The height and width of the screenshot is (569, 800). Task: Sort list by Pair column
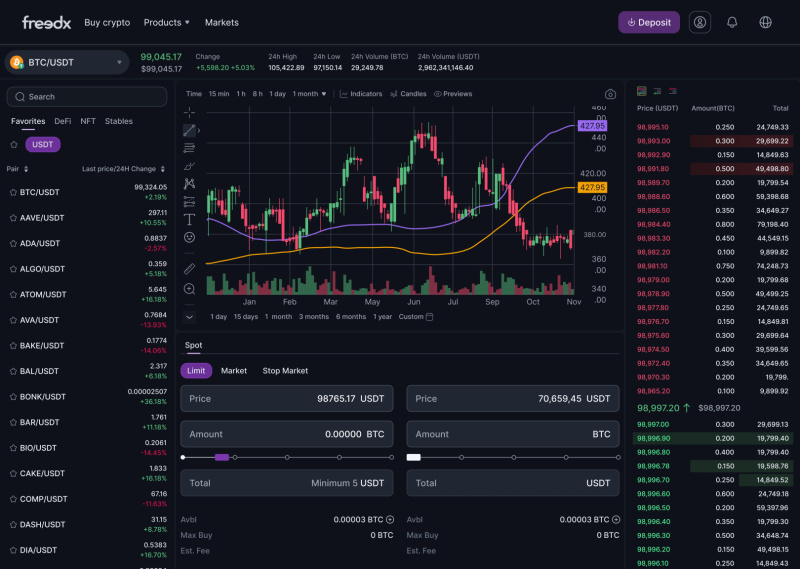click(17, 169)
